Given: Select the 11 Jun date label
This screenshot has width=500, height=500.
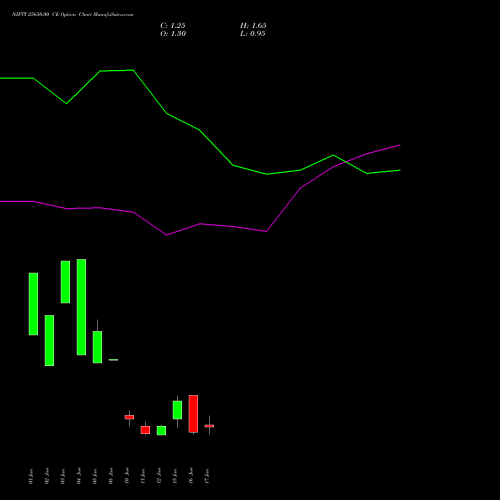Looking at the screenshot, I should click(x=143, y=476).
